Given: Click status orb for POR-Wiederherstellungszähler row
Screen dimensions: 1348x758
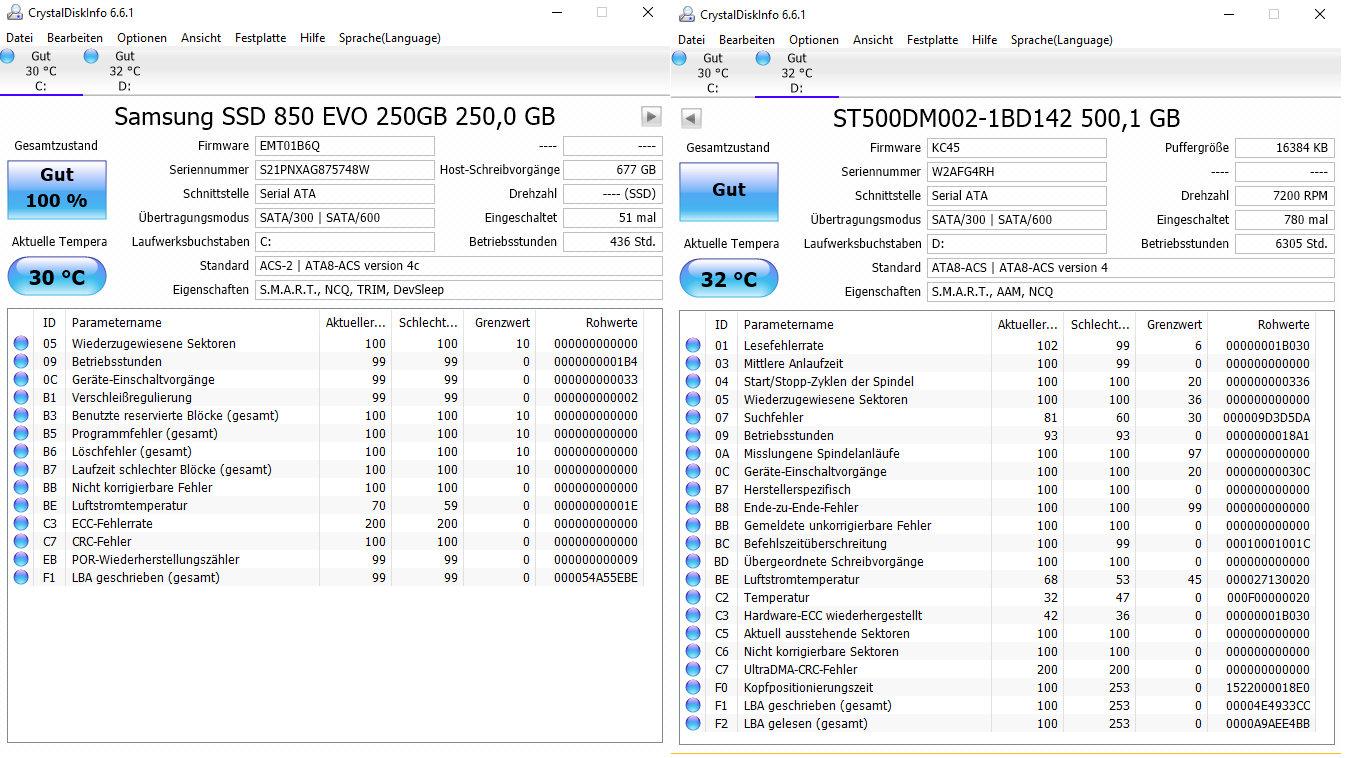Looking at the screenshot, I should pos(21,559).
